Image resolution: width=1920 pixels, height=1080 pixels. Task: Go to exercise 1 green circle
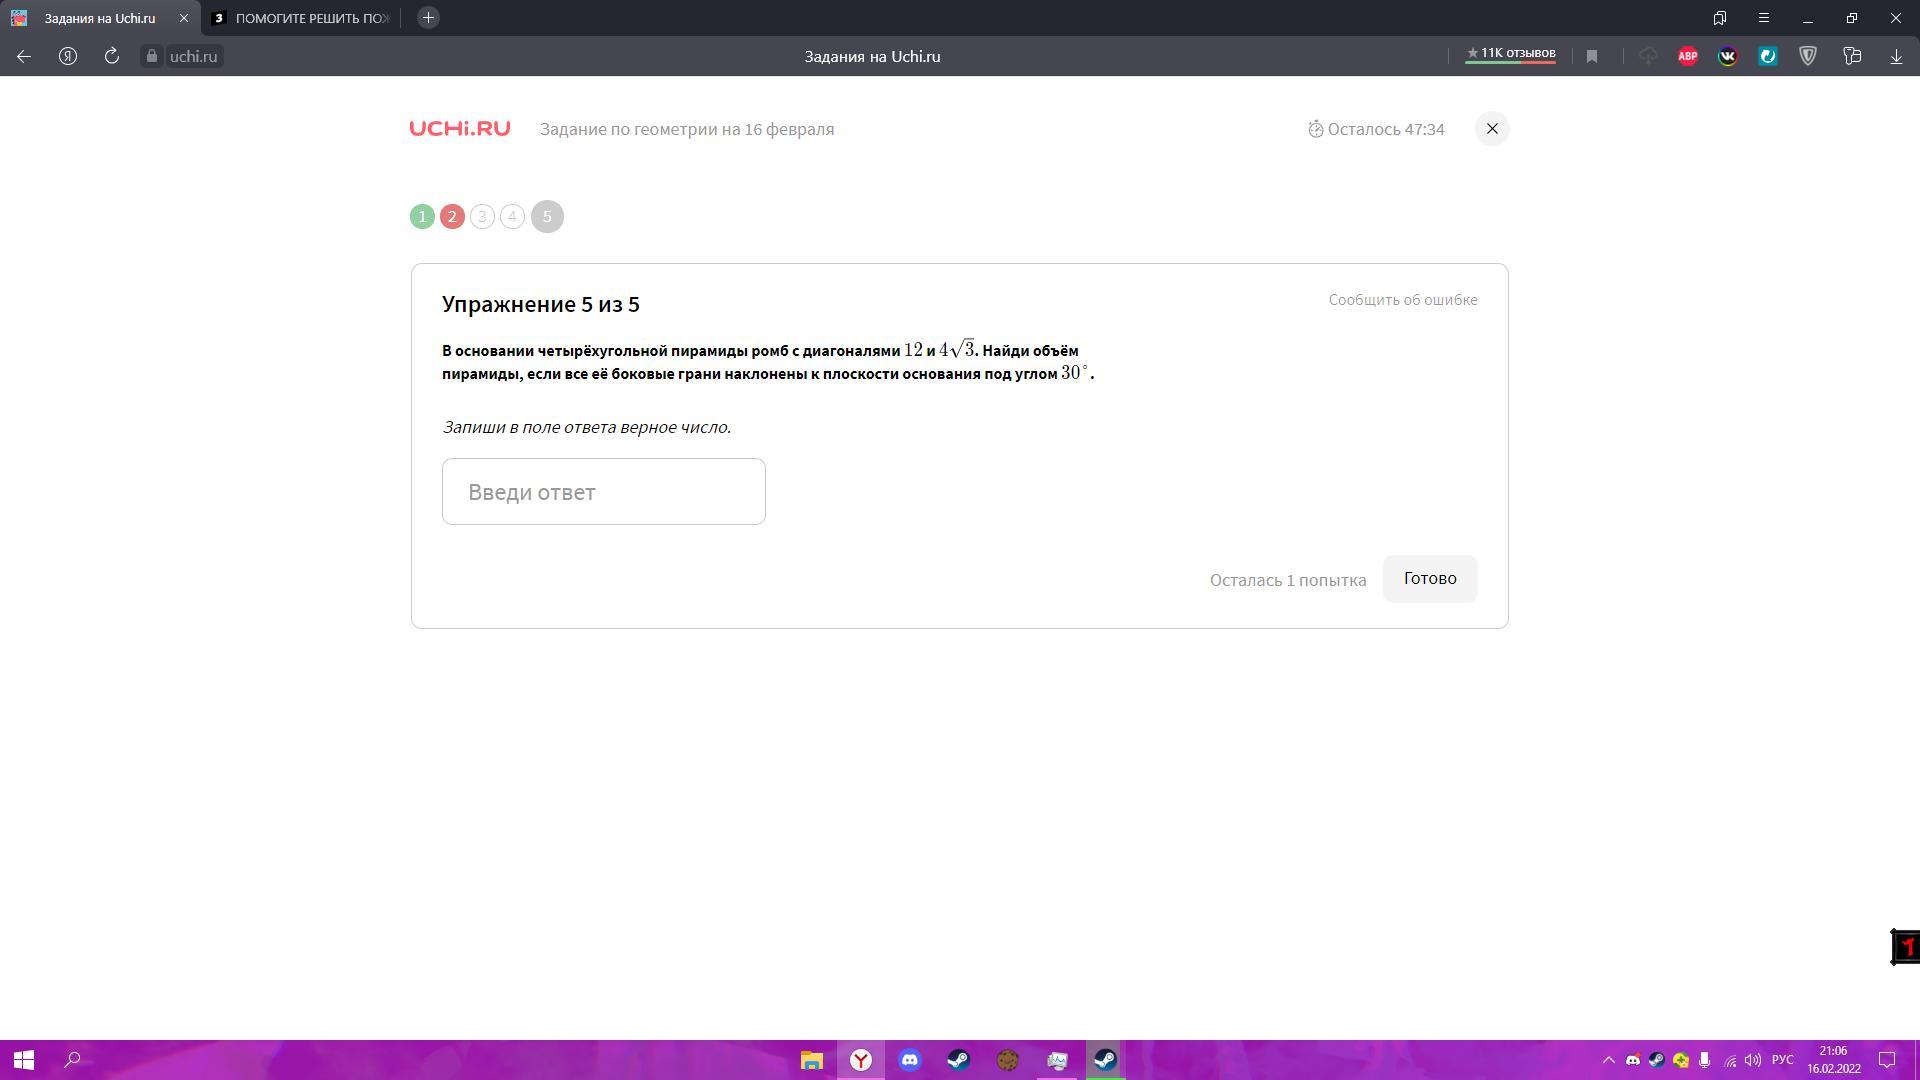tap(422, 217)
